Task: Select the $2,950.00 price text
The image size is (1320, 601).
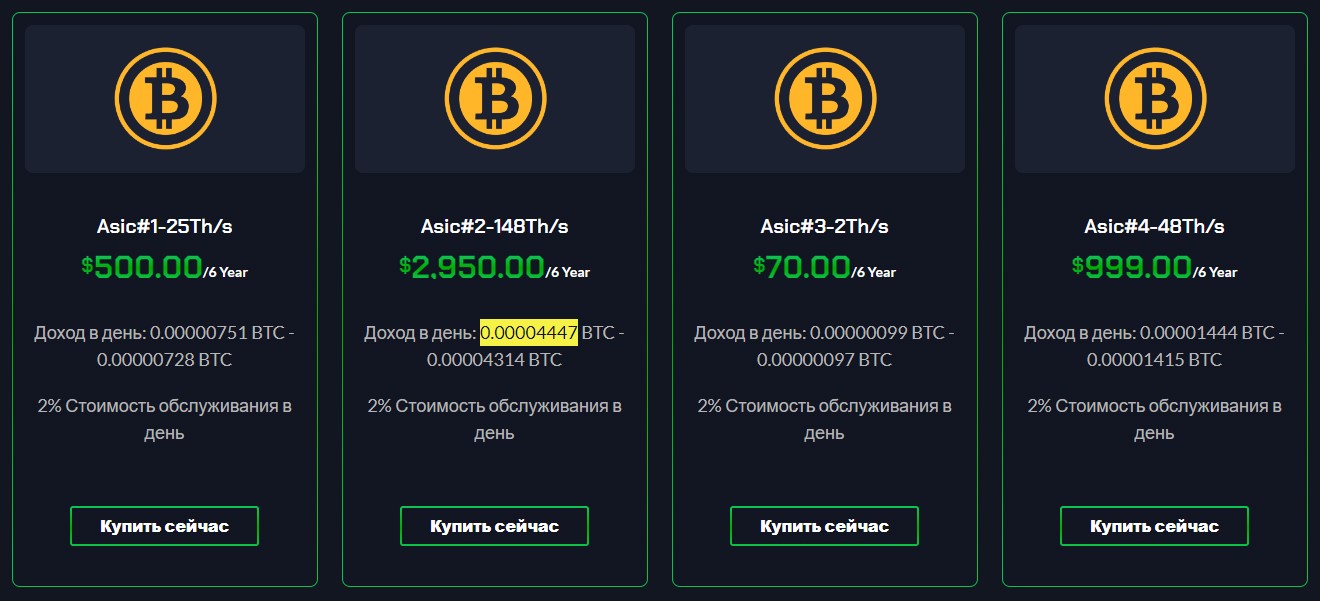Action: pyautogui.click(x=472, y=267)
